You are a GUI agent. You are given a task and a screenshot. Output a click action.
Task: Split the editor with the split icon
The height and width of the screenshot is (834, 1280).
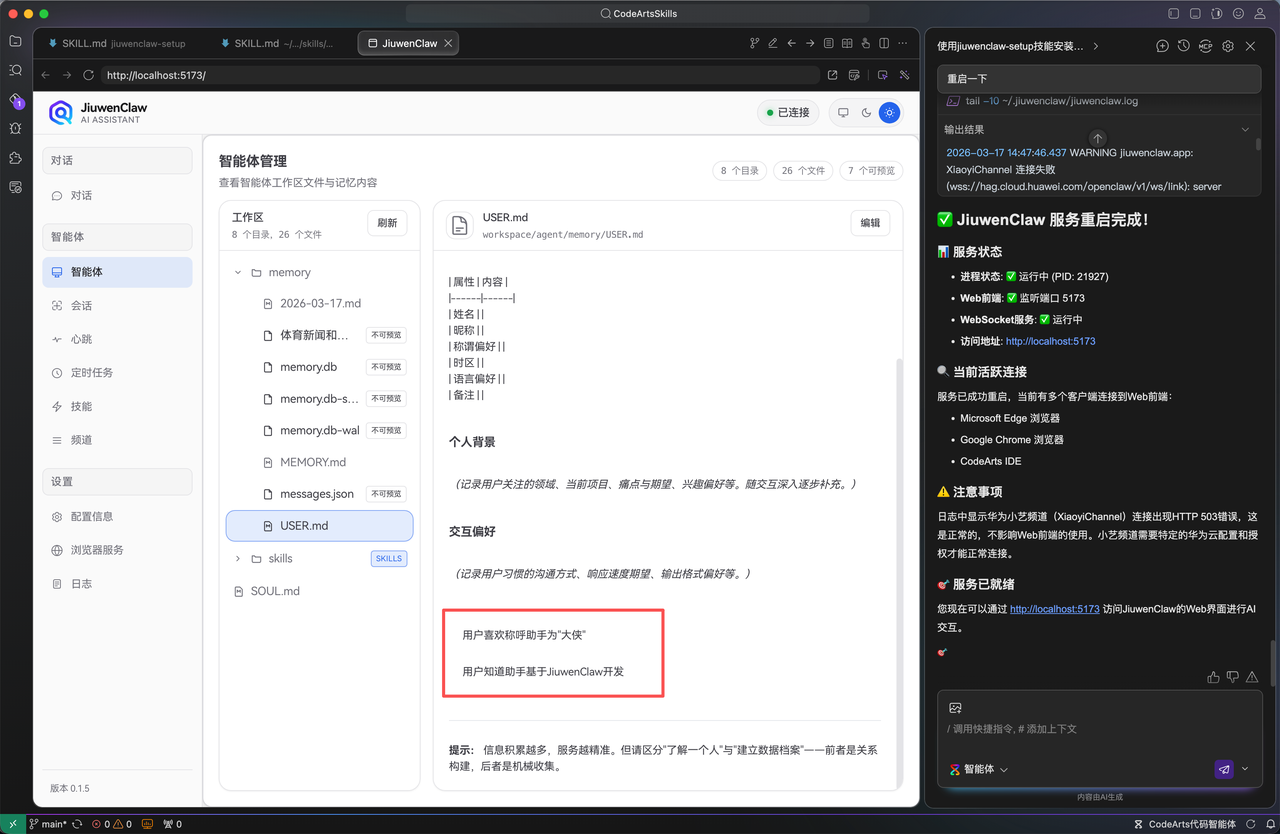884,43
